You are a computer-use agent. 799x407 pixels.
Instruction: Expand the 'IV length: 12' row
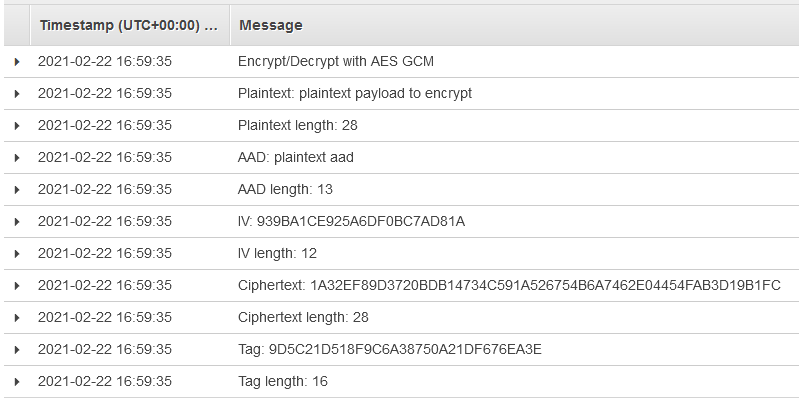pyautogui.click(x=17, y=254)
